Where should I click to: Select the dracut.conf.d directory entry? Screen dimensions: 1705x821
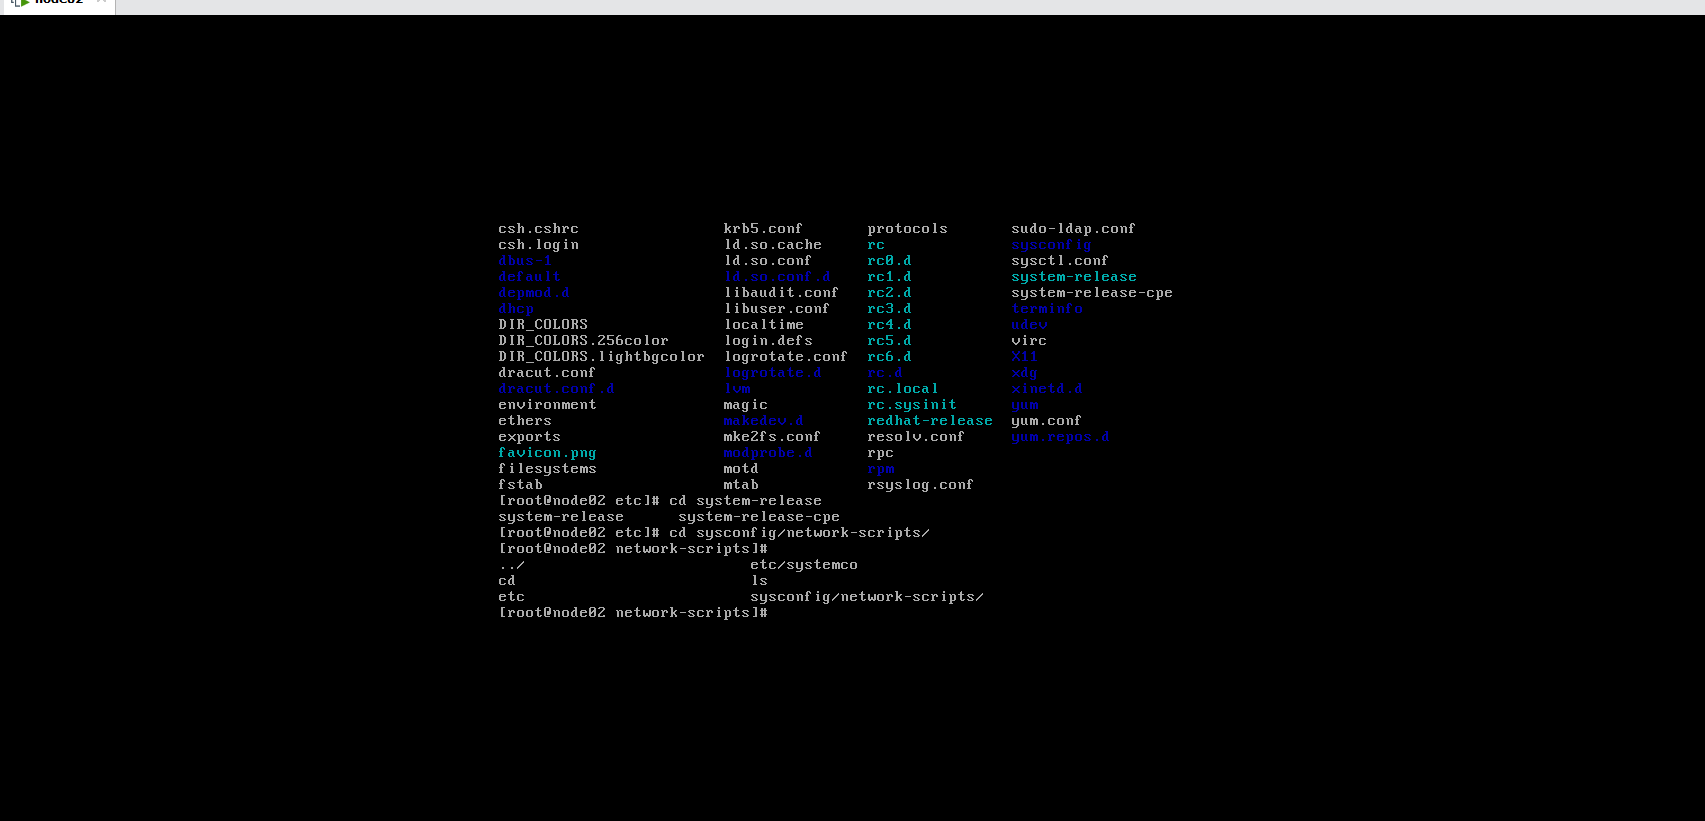pyautogui.click(x=556, y=389)
